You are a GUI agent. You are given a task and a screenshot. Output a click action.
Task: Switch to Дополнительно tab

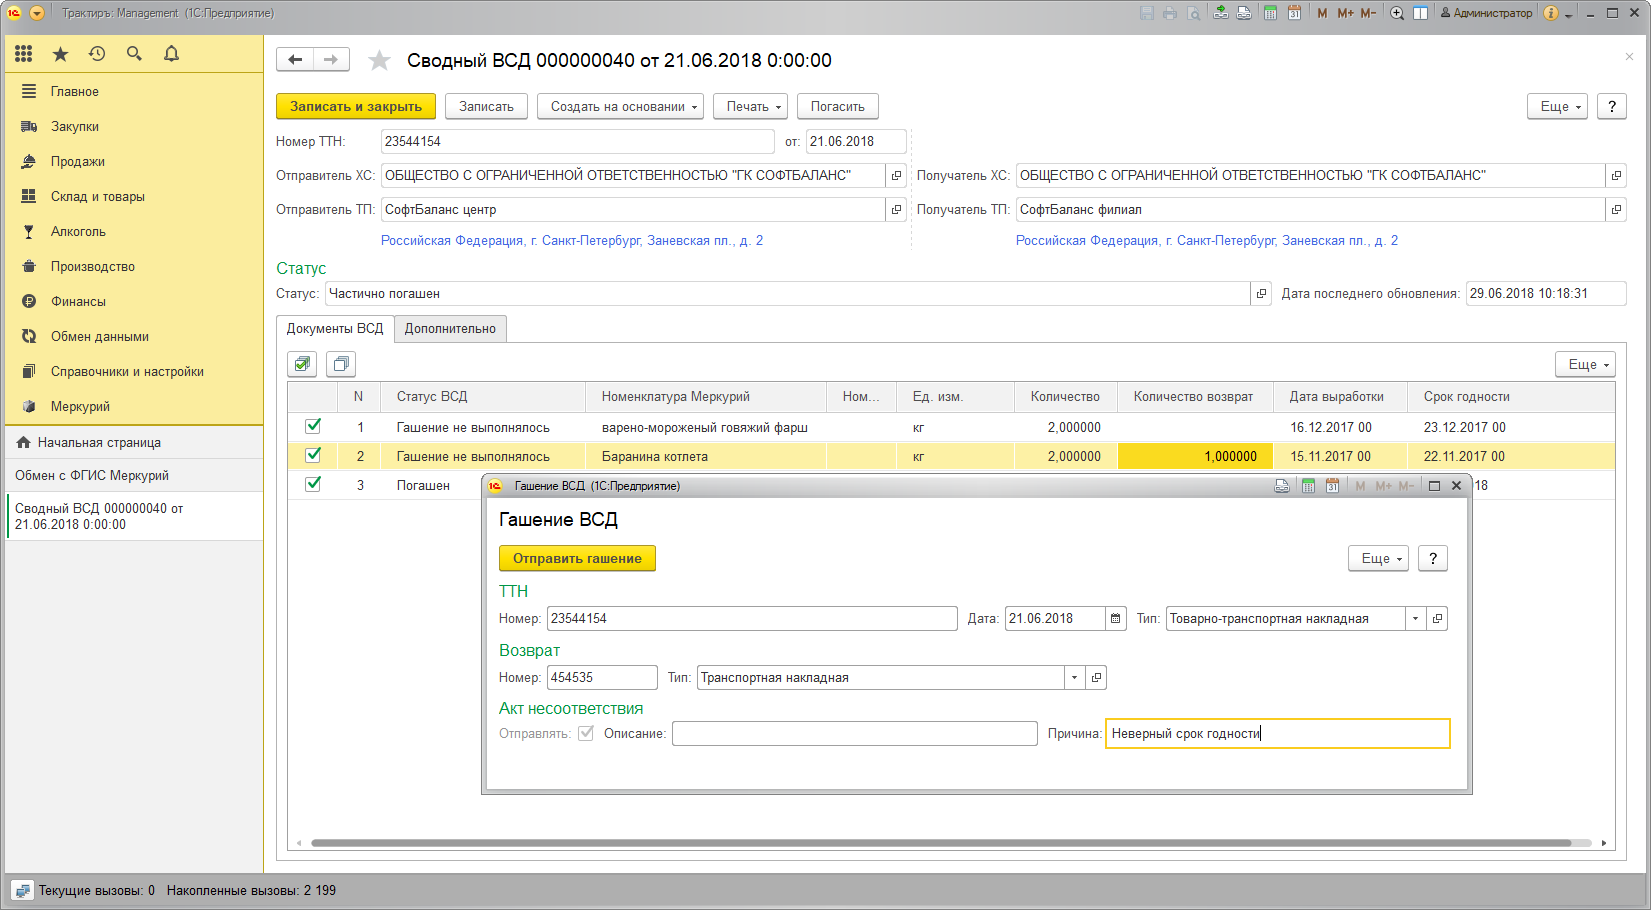pos(450,328)
